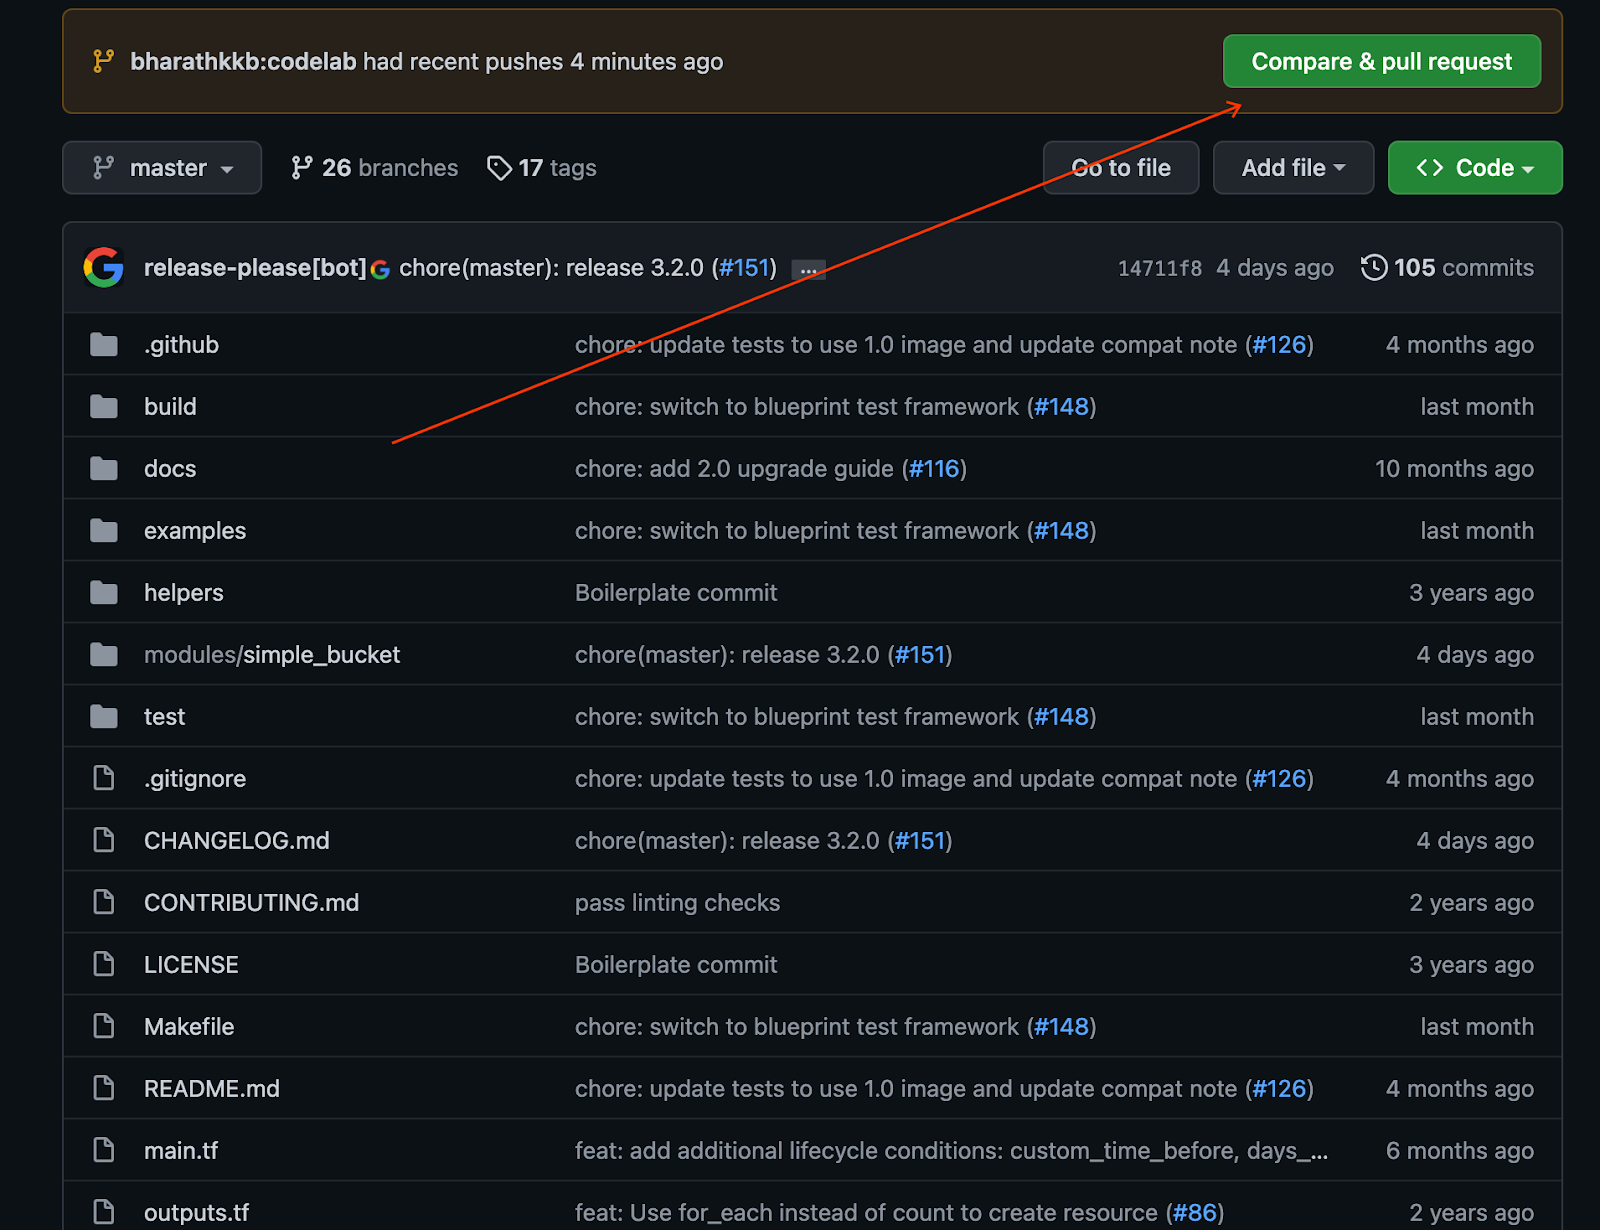Viewport: 1600px width, 1230px height.
Task: Expand the Add file dropdown
Action: pos(1293,168)
